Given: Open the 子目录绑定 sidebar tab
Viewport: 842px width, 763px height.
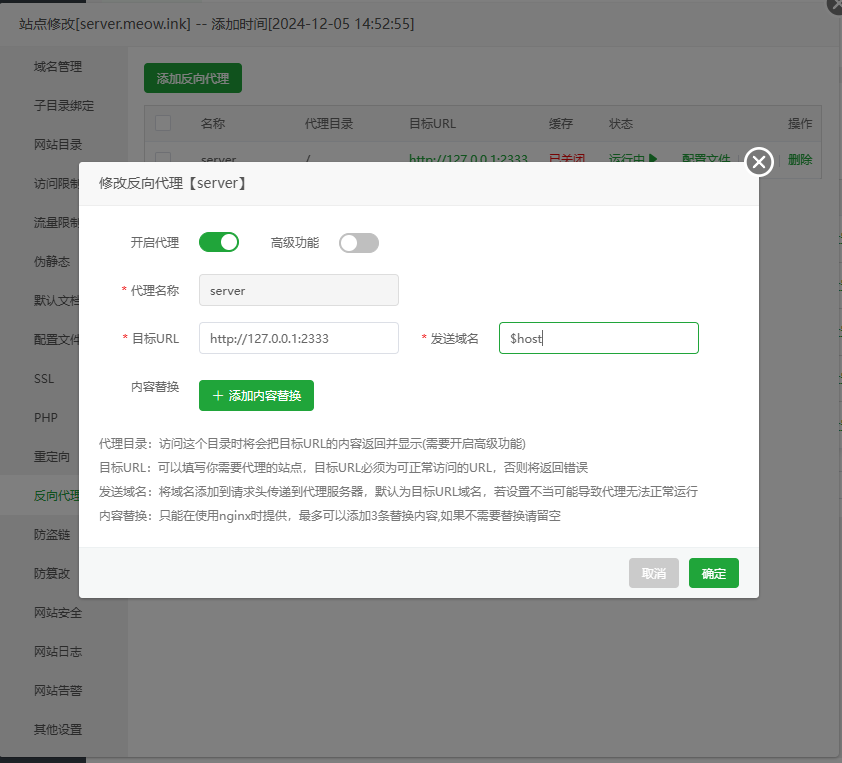Looking at the screenshot, I should [64, 105].
